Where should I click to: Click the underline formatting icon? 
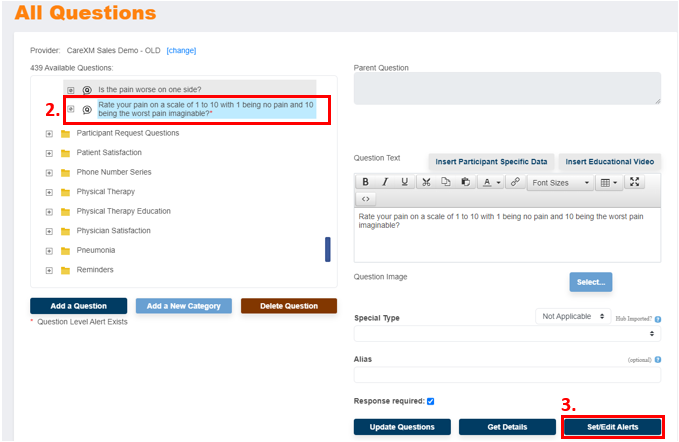(x=404, y=183)
